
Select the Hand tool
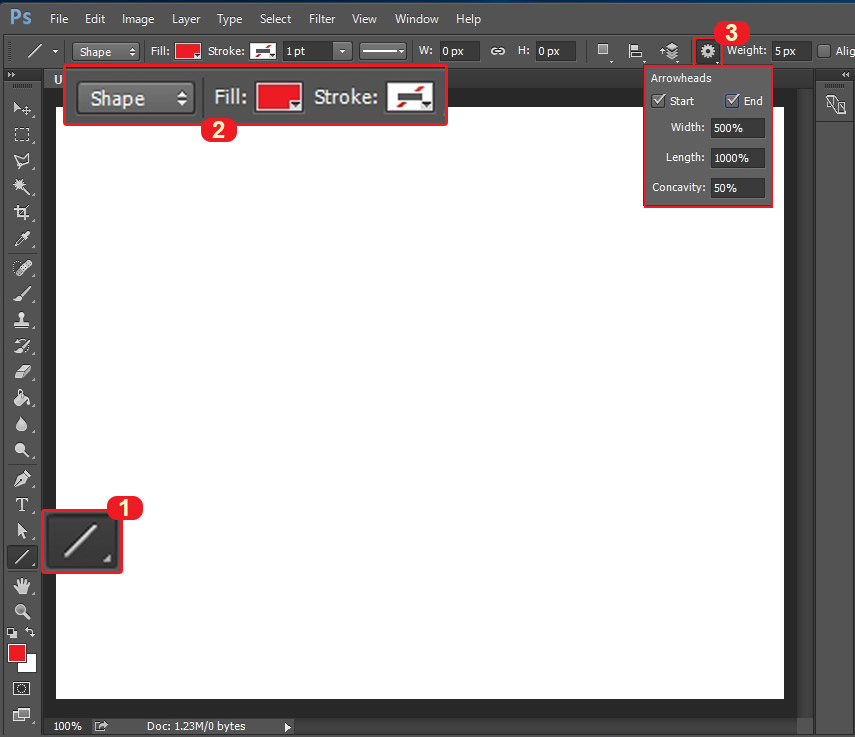(22, 586)
